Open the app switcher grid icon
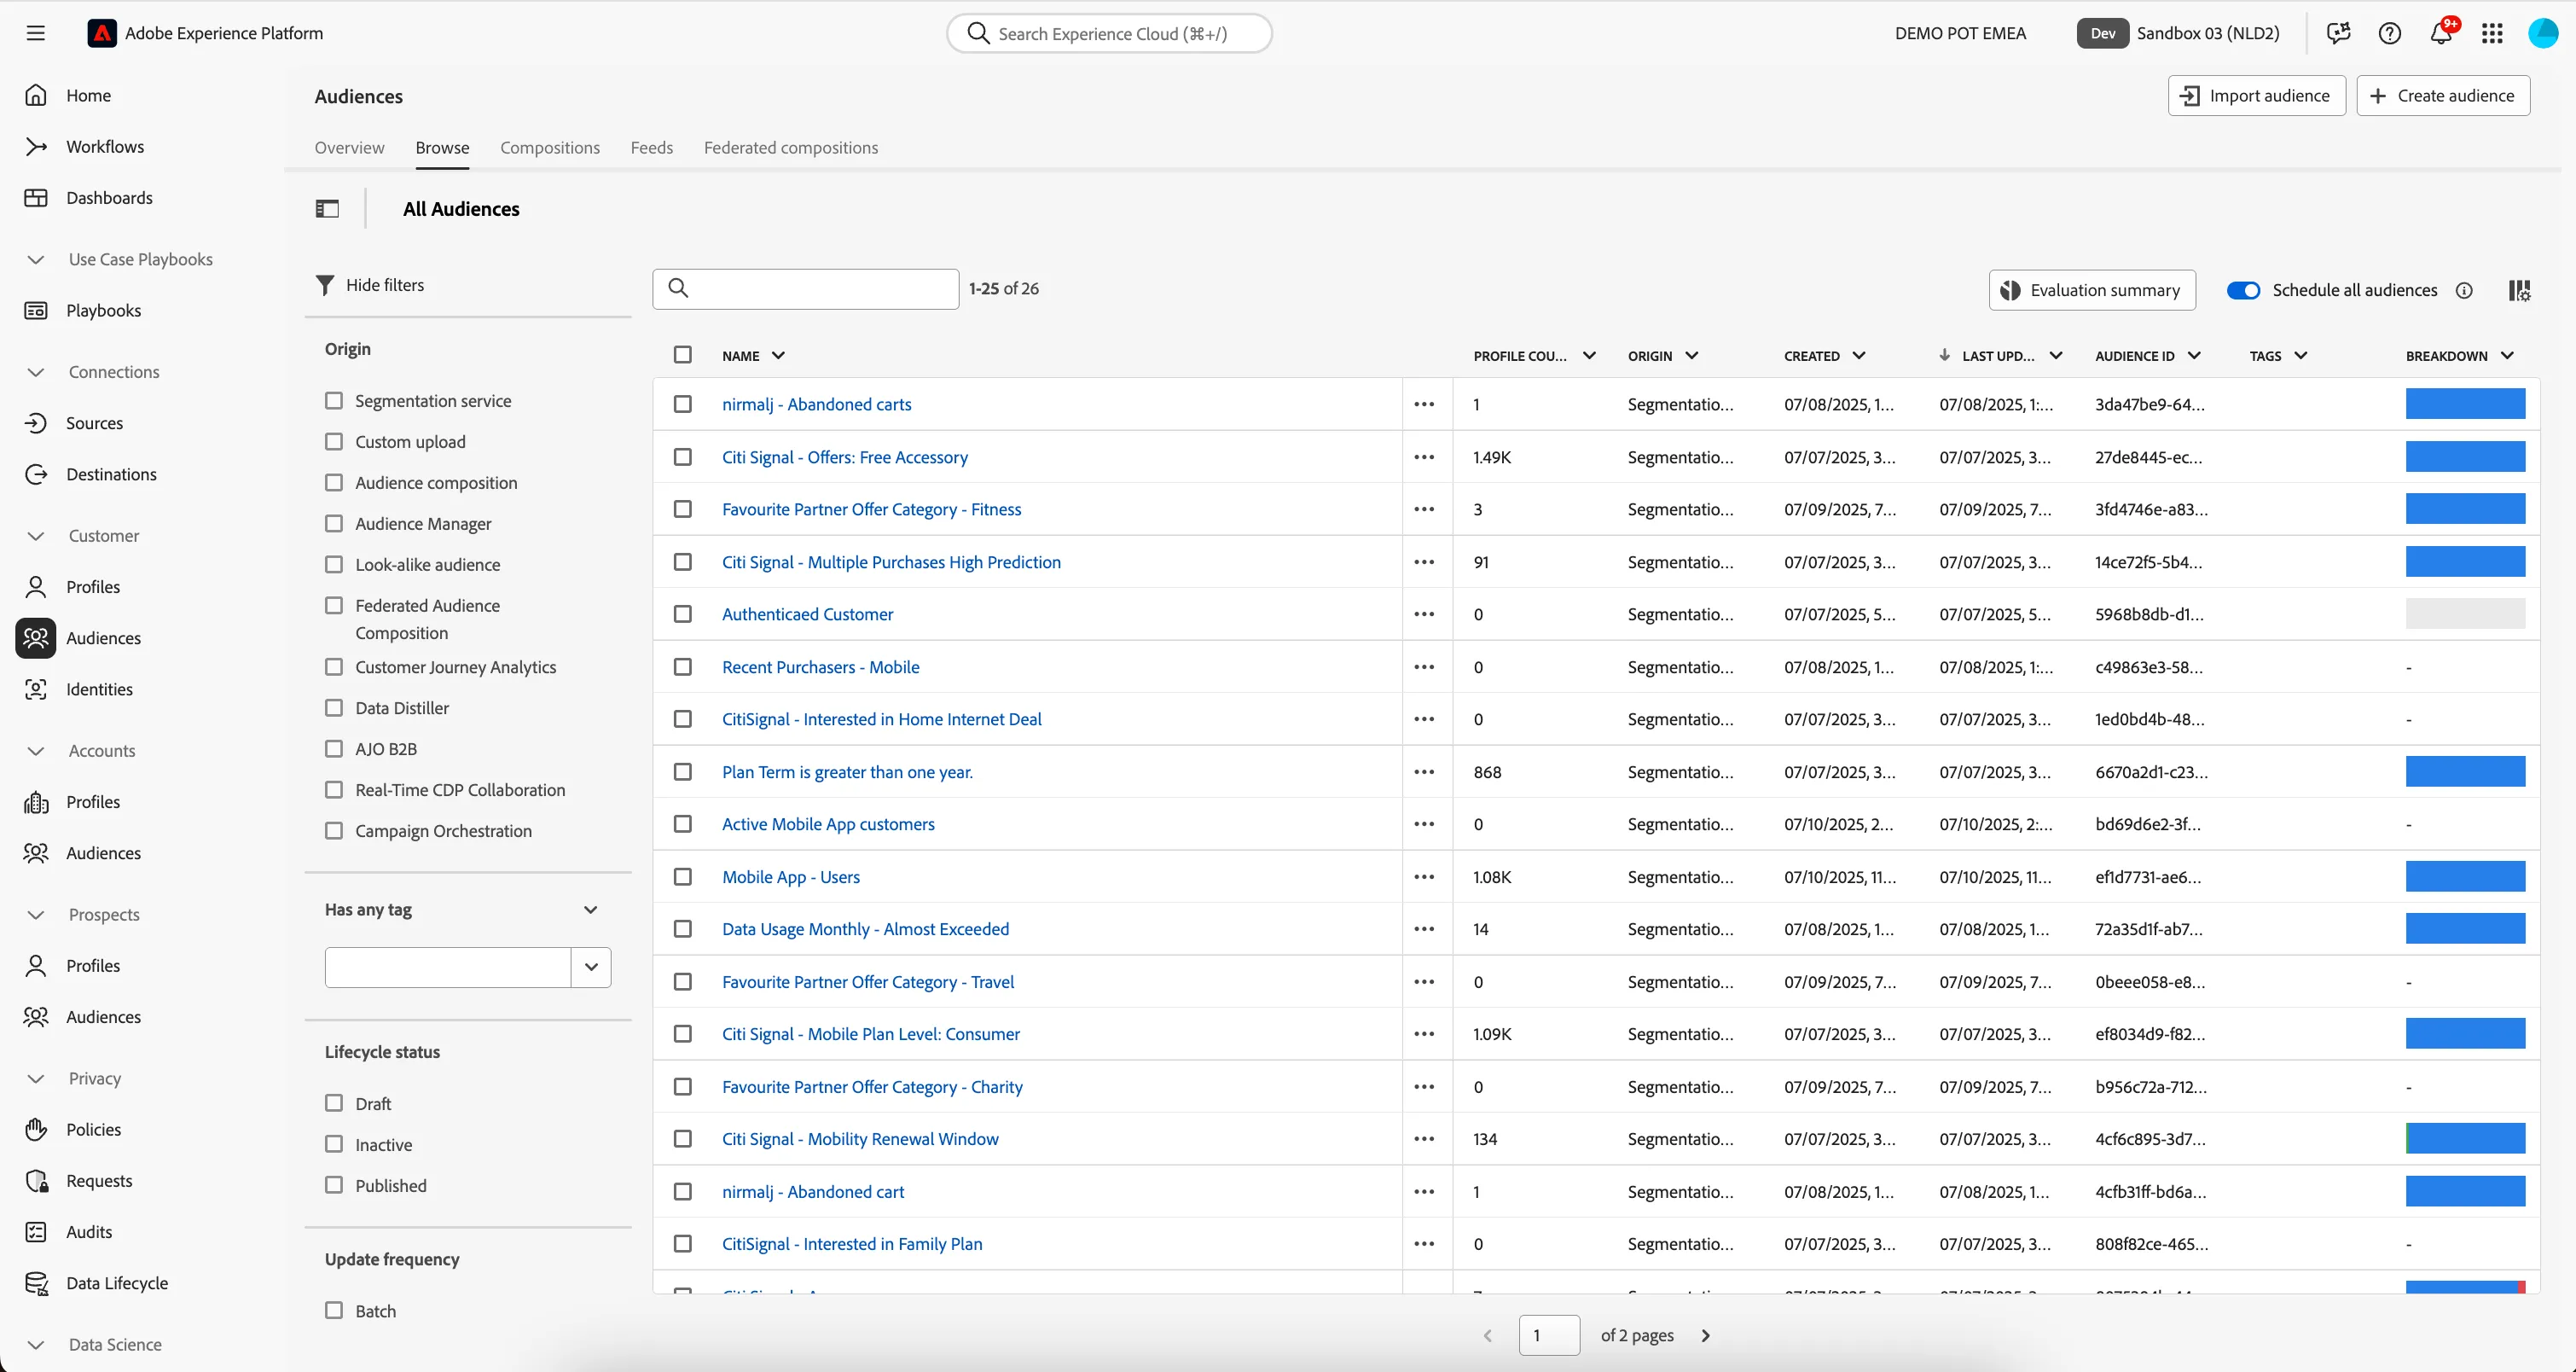The image size is (2576, 1372). click(2492, 33)
